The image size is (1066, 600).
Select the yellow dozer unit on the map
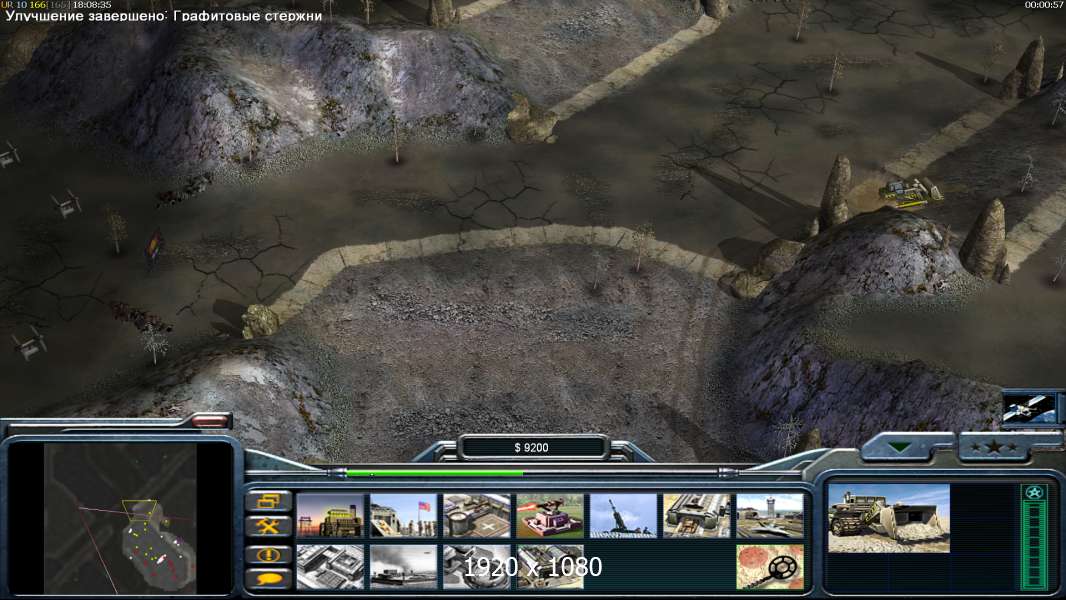(x=910, y=191)
